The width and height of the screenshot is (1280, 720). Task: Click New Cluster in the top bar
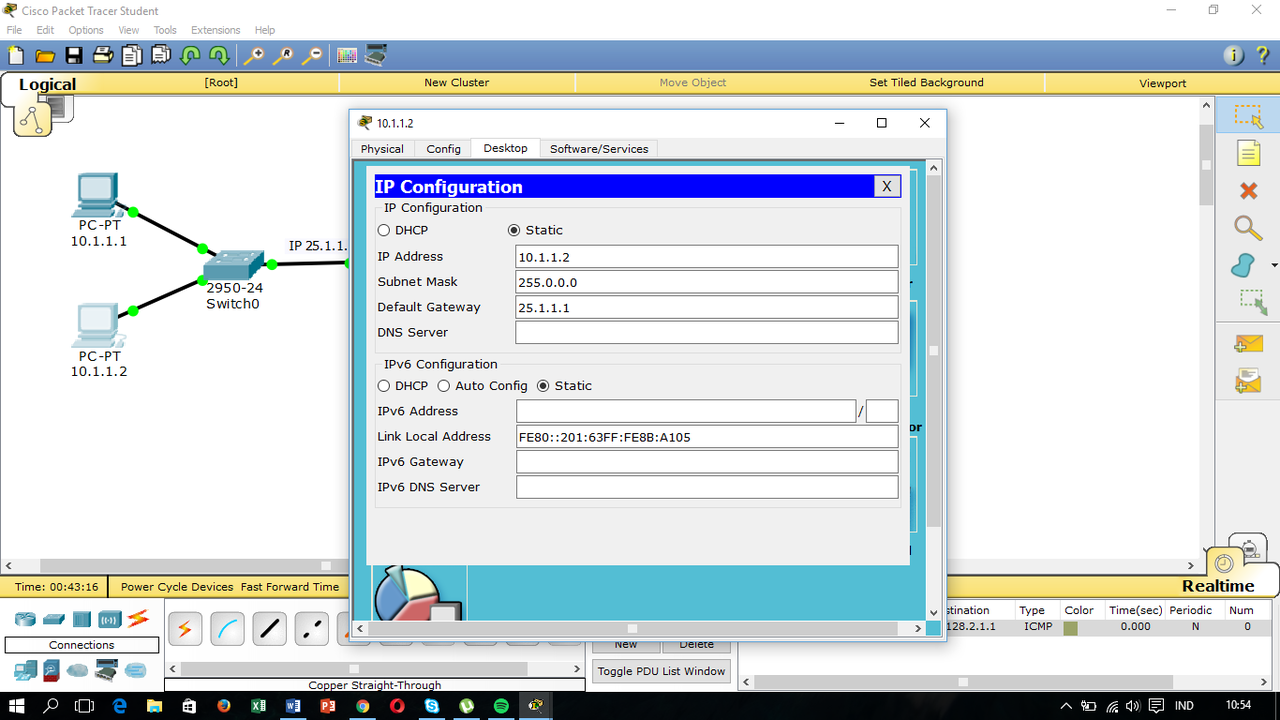click(456, 83)
